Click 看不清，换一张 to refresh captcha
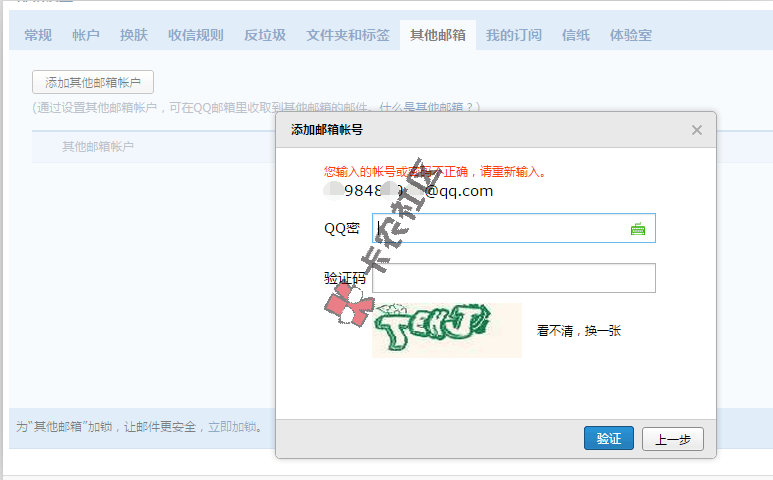The image size is (773, 480). [x=579, y=331]
